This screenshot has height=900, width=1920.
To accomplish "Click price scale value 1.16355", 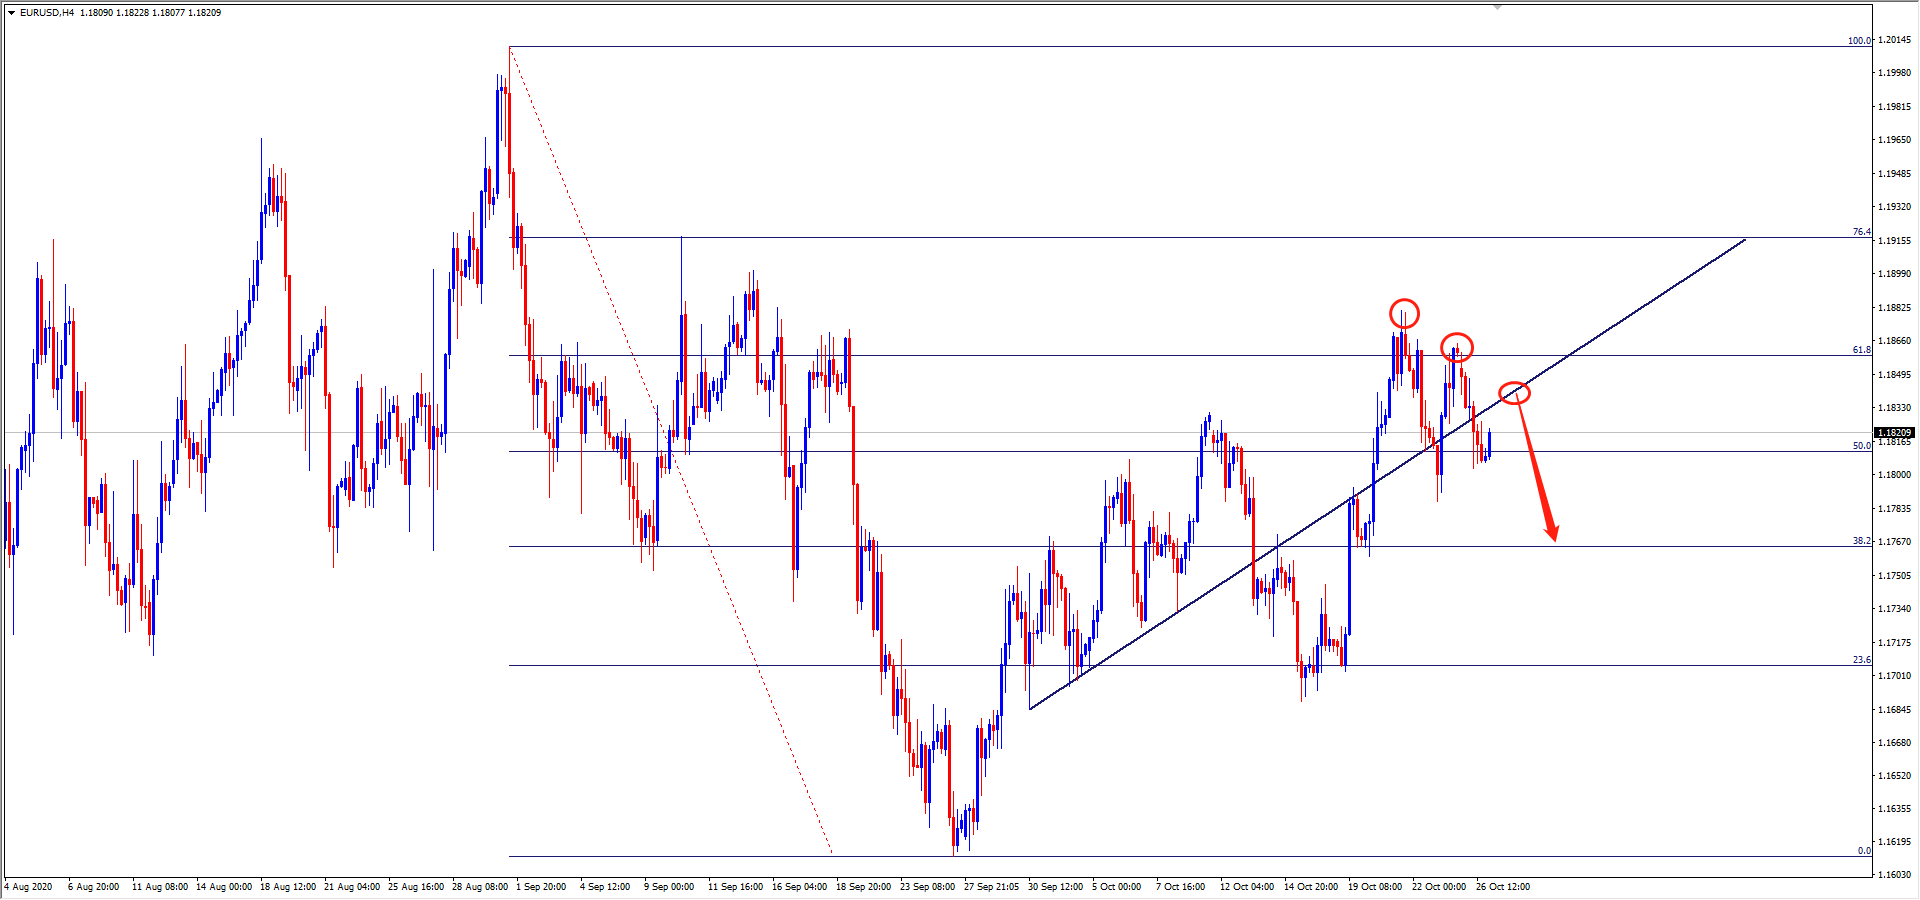I will tap(1895, 809).
